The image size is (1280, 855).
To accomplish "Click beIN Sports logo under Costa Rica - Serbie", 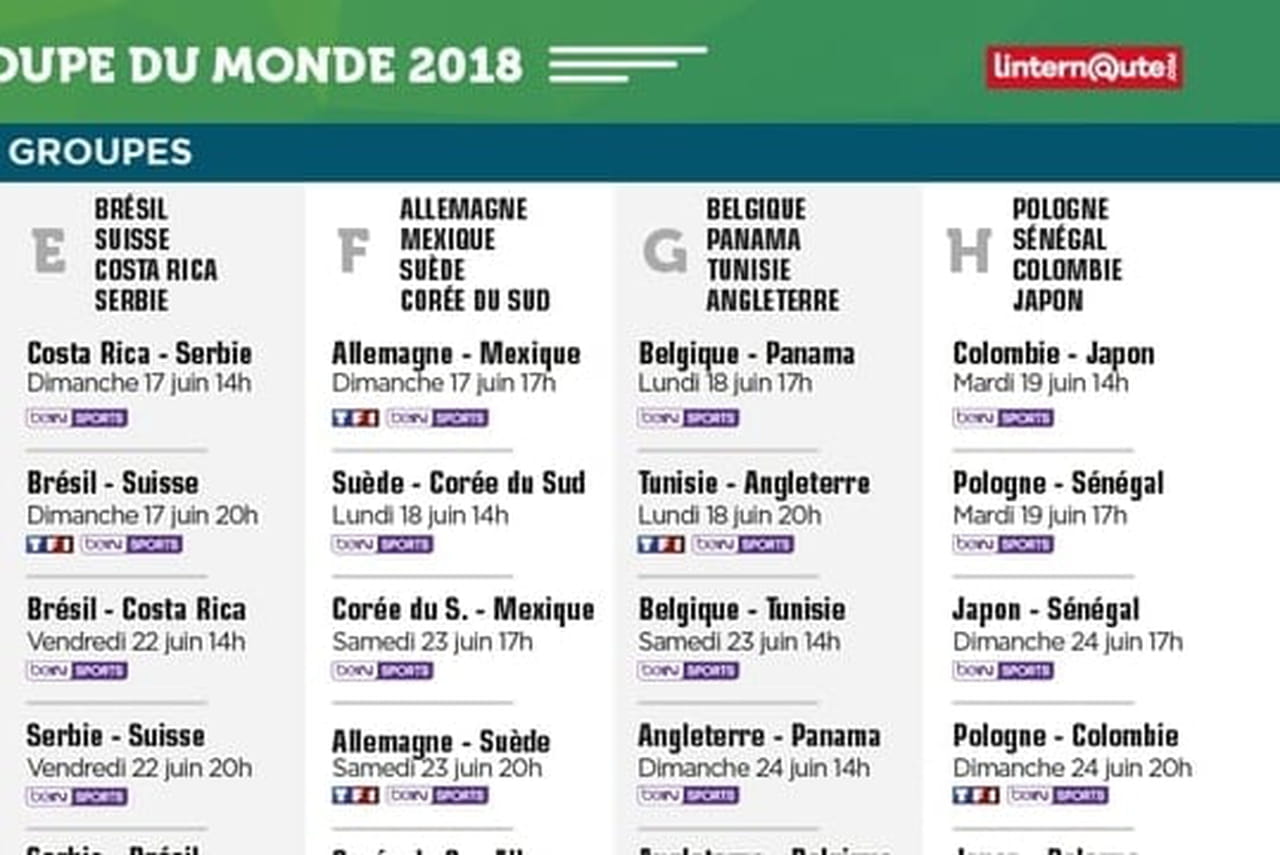I will pos(77,418).
